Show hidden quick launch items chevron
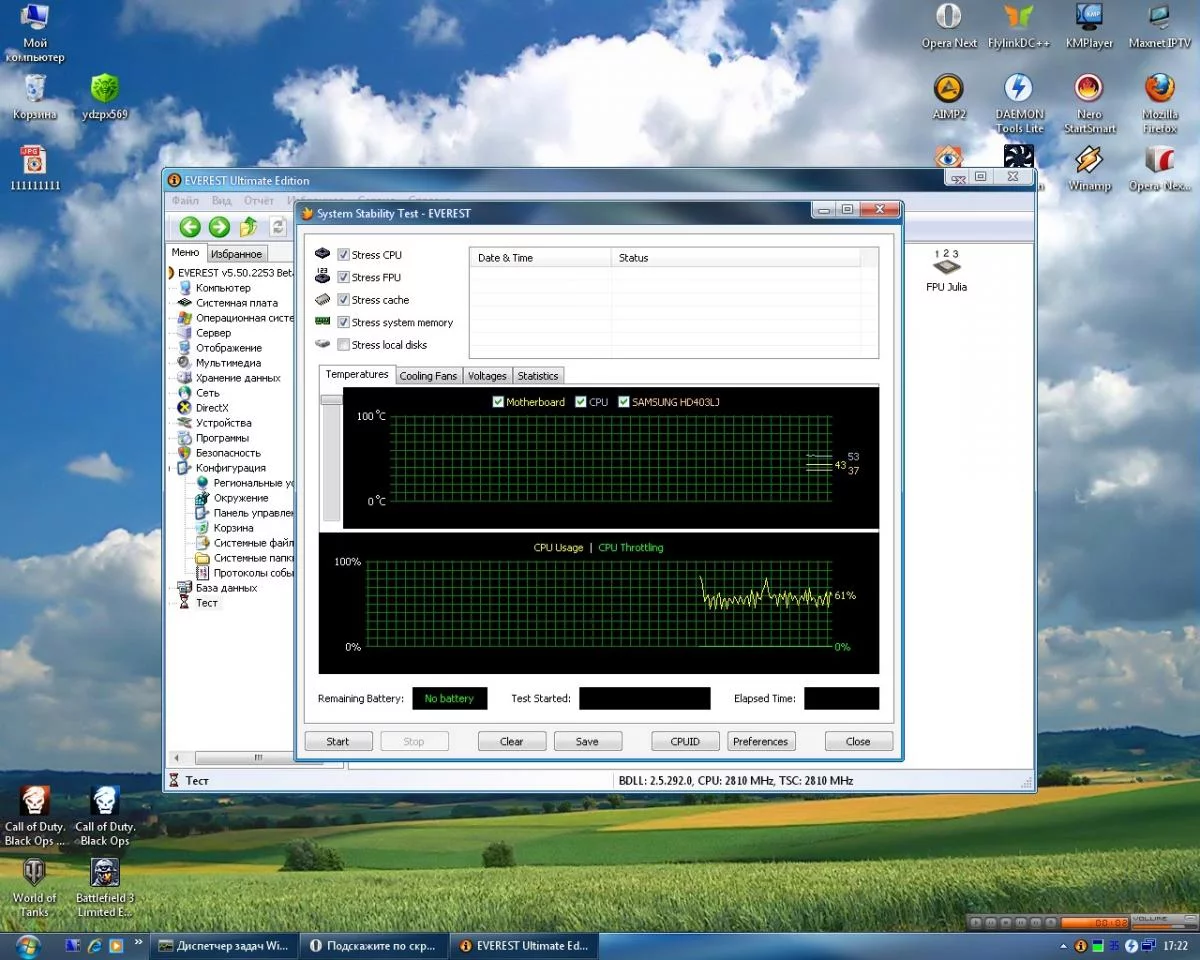1200x960 pixels. [x=138, y=942]
